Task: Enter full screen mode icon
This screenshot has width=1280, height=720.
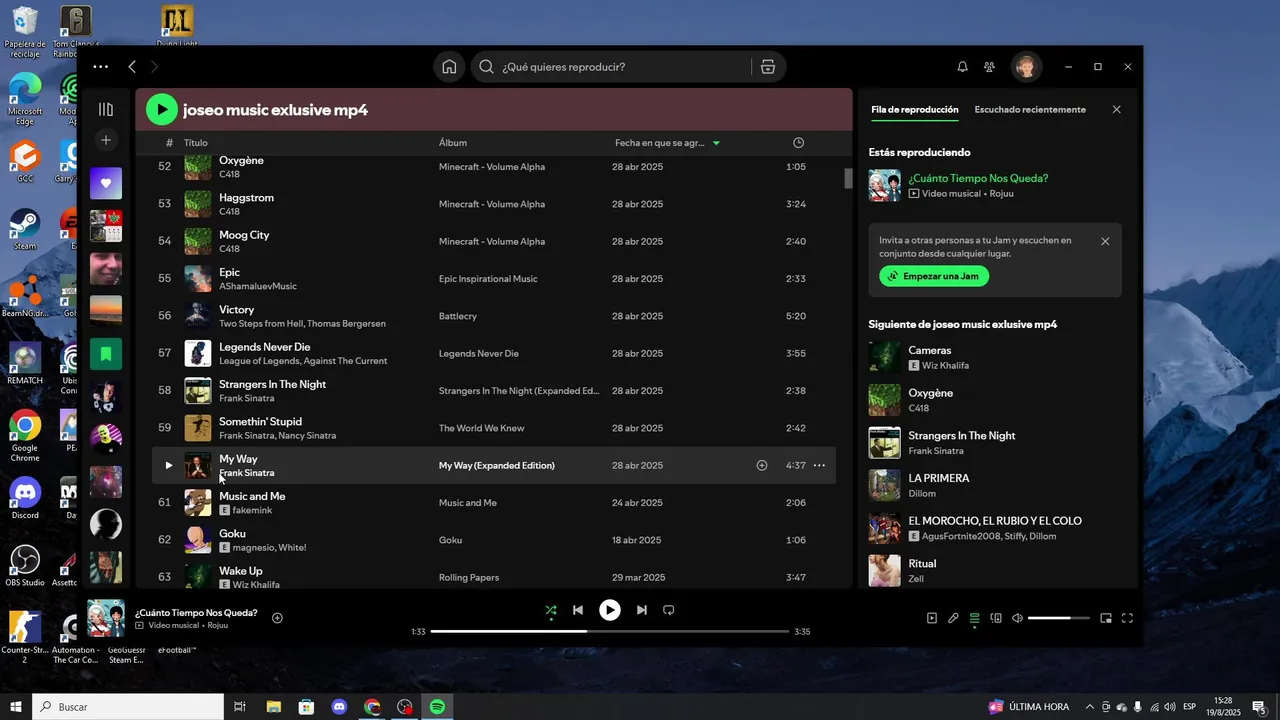Action: coord(1127,618)
